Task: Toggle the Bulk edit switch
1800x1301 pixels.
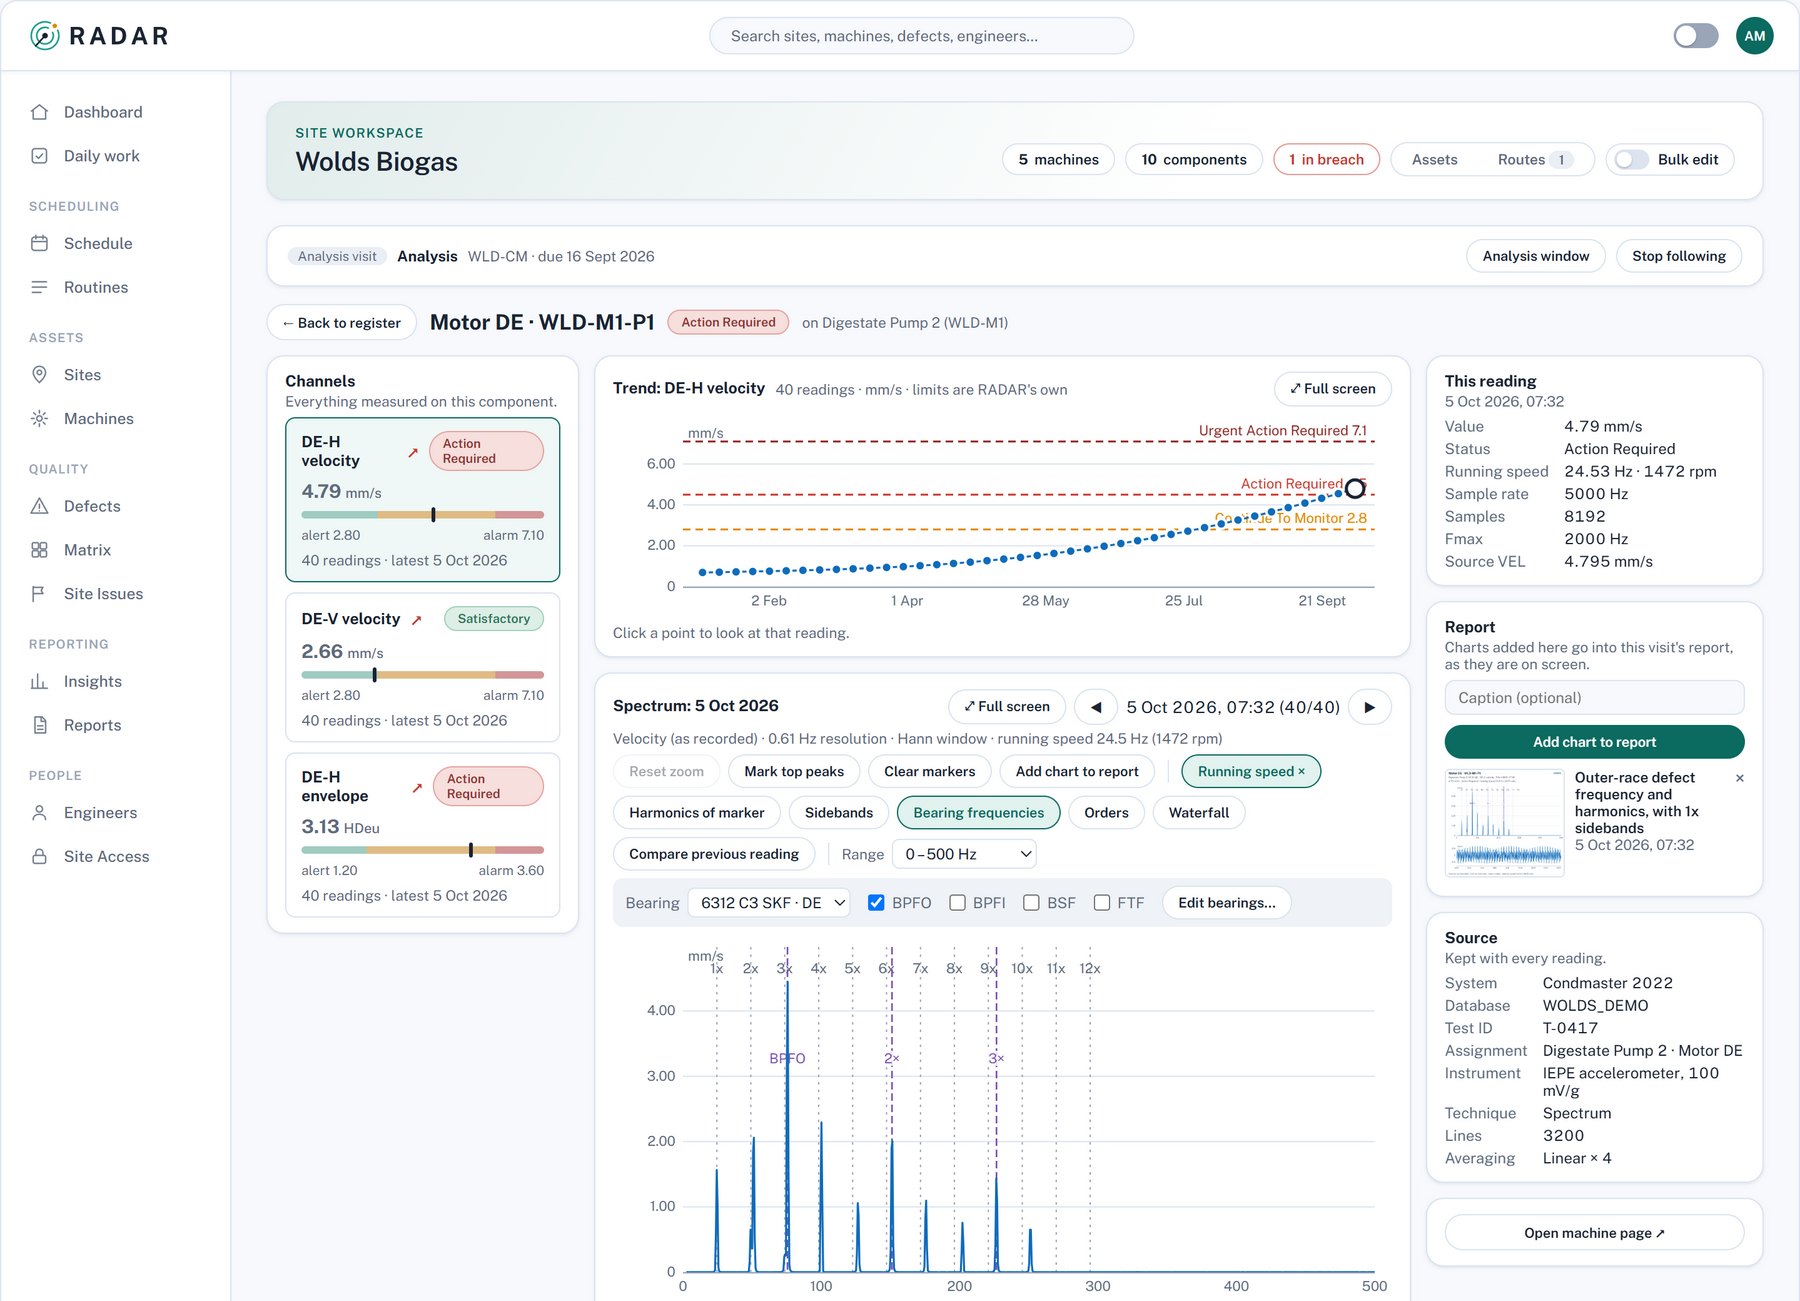Action: click(x=1632, y=160)
